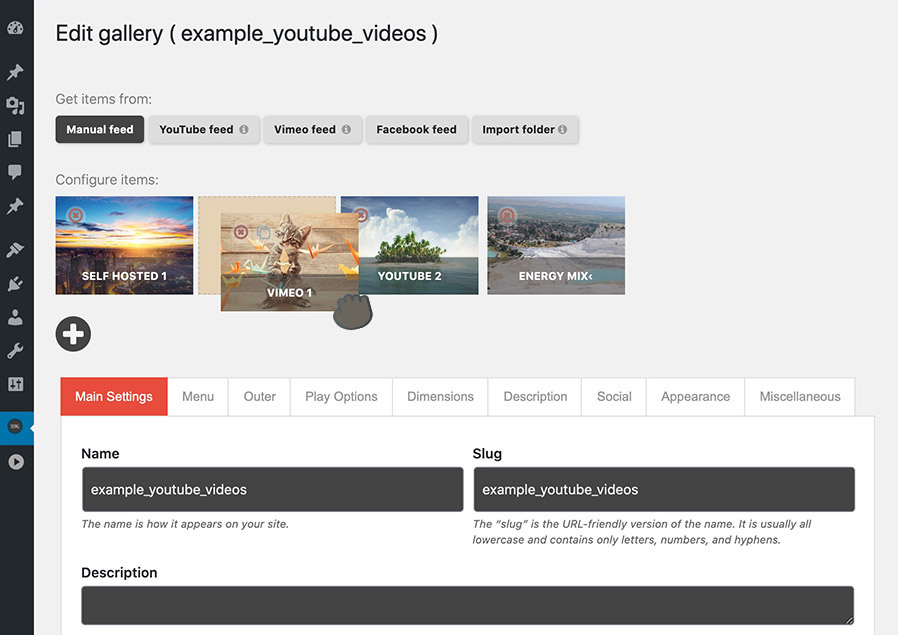Choose Facebook feed as source
This screenshot has height=635, width=899.
[416, 130]
